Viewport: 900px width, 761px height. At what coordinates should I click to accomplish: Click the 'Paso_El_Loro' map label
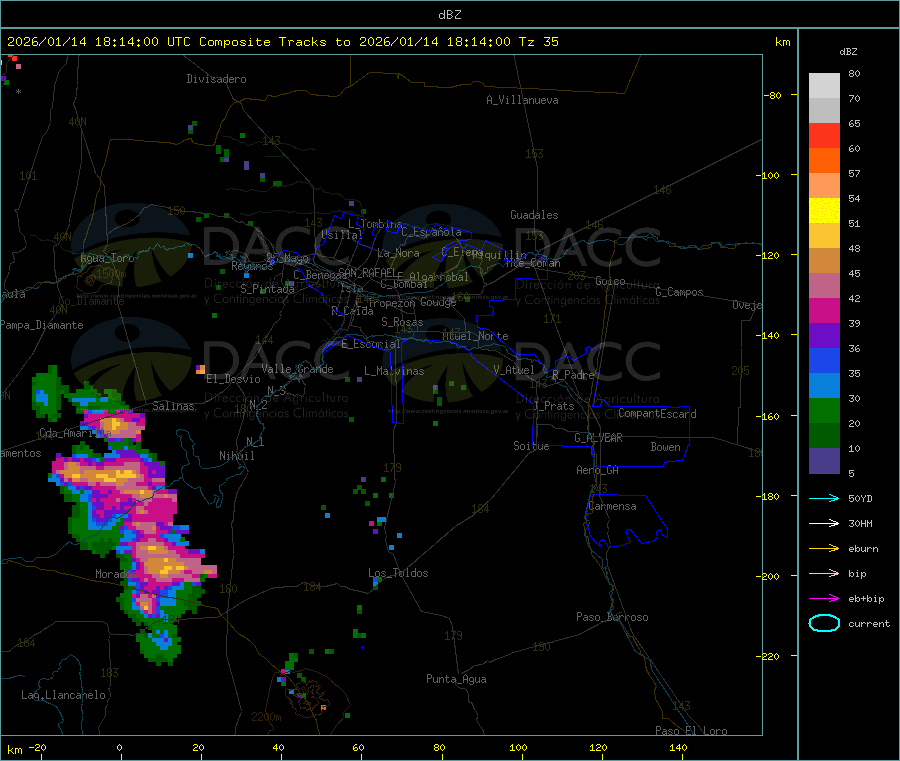point(691,731)
